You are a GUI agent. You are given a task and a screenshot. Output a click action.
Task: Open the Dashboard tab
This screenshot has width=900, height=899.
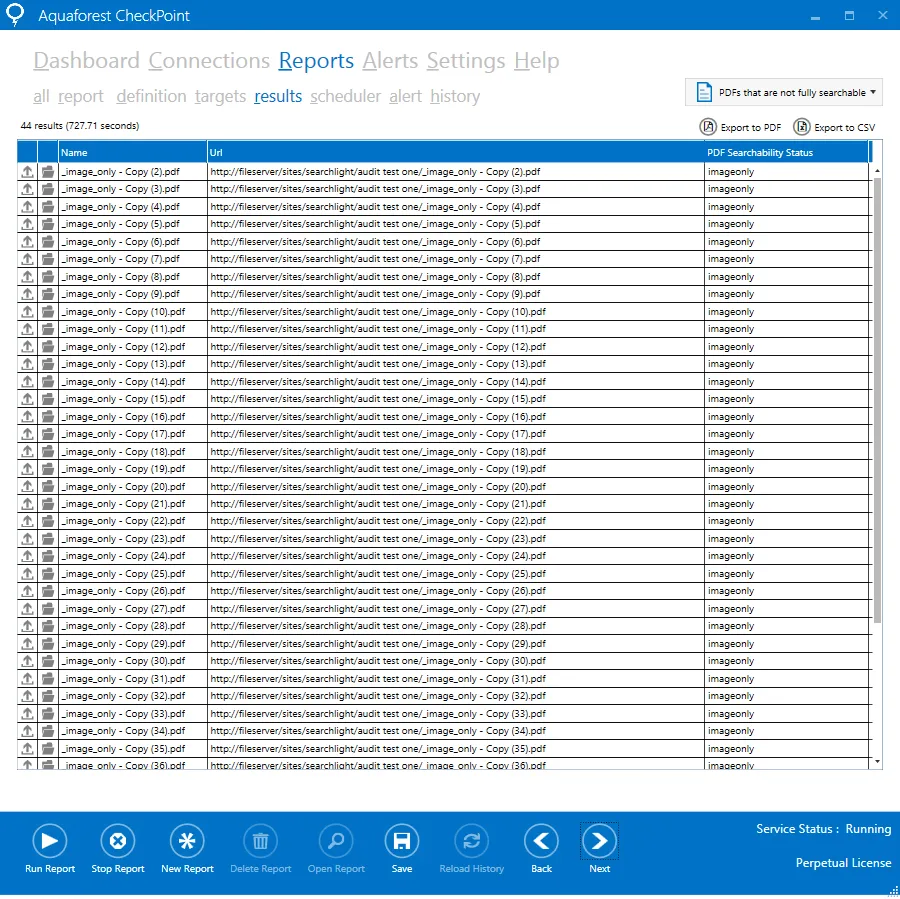[x=87, y=61]
